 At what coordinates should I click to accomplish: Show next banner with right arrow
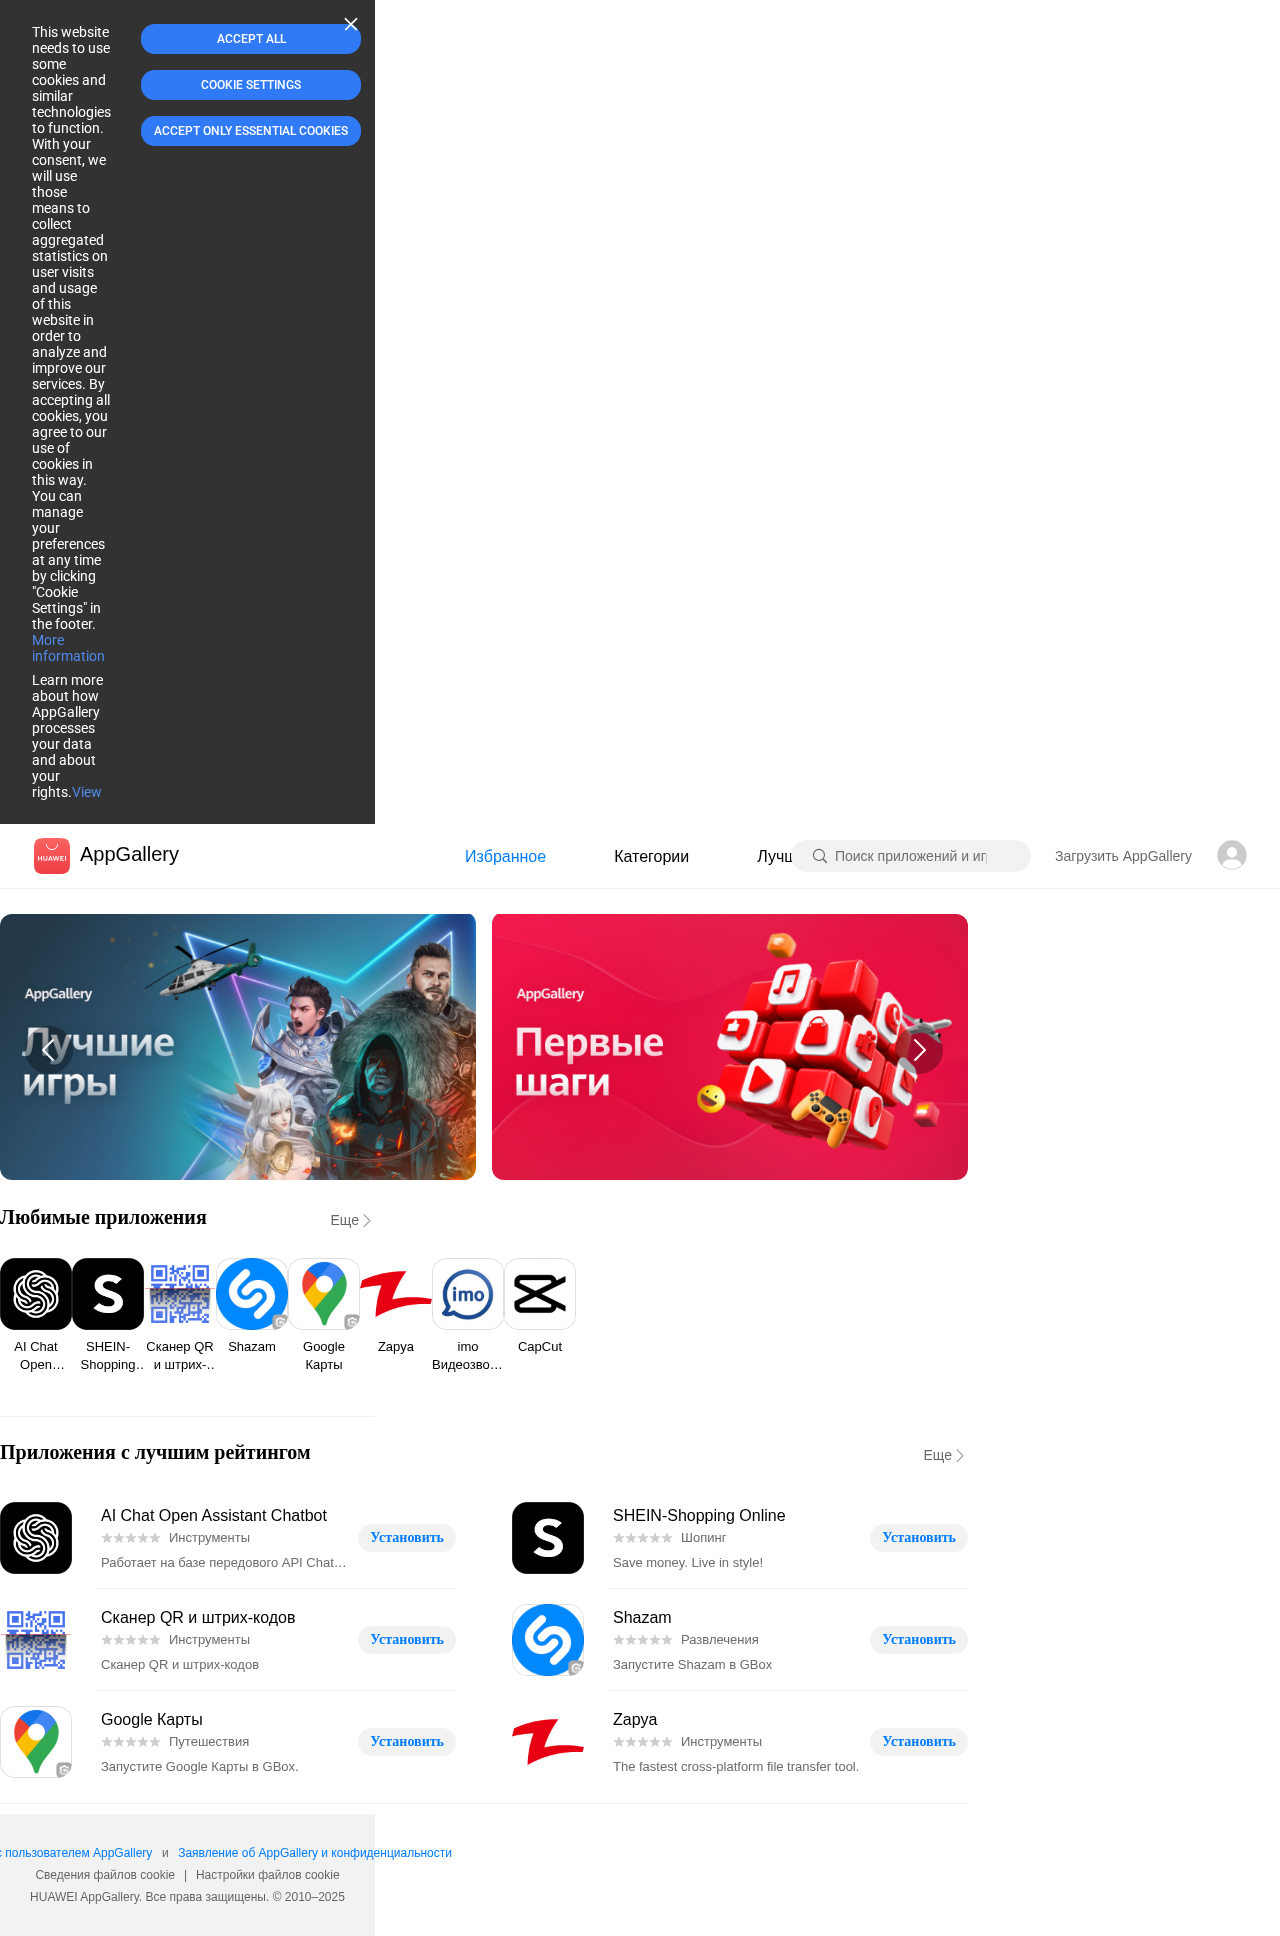[919, 1050]
